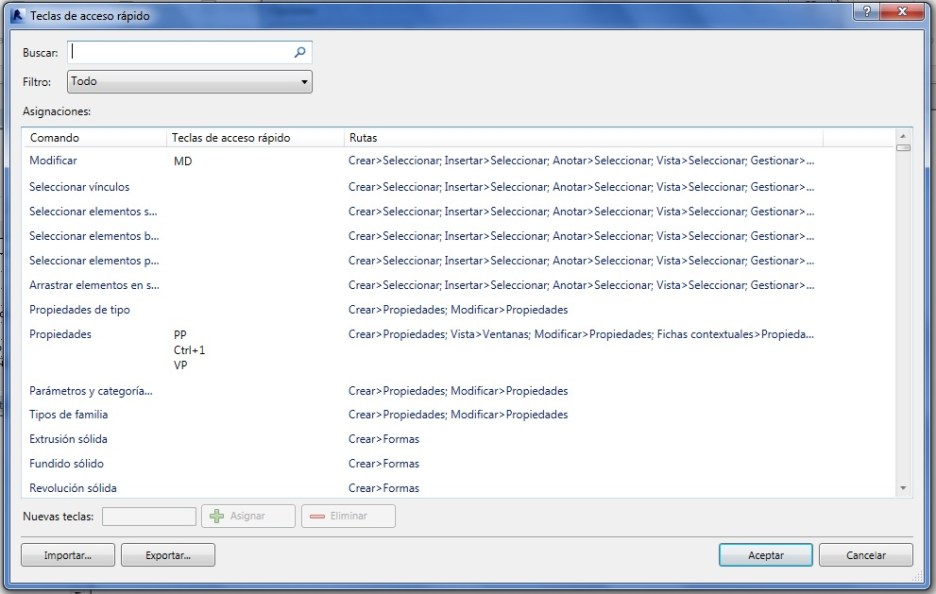Click the Revit logo in title bar

click(15, 16)
